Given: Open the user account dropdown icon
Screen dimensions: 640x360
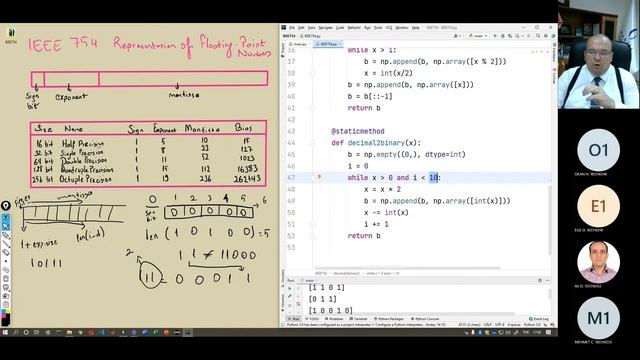Looking at the screenshot, I should 456,36.
